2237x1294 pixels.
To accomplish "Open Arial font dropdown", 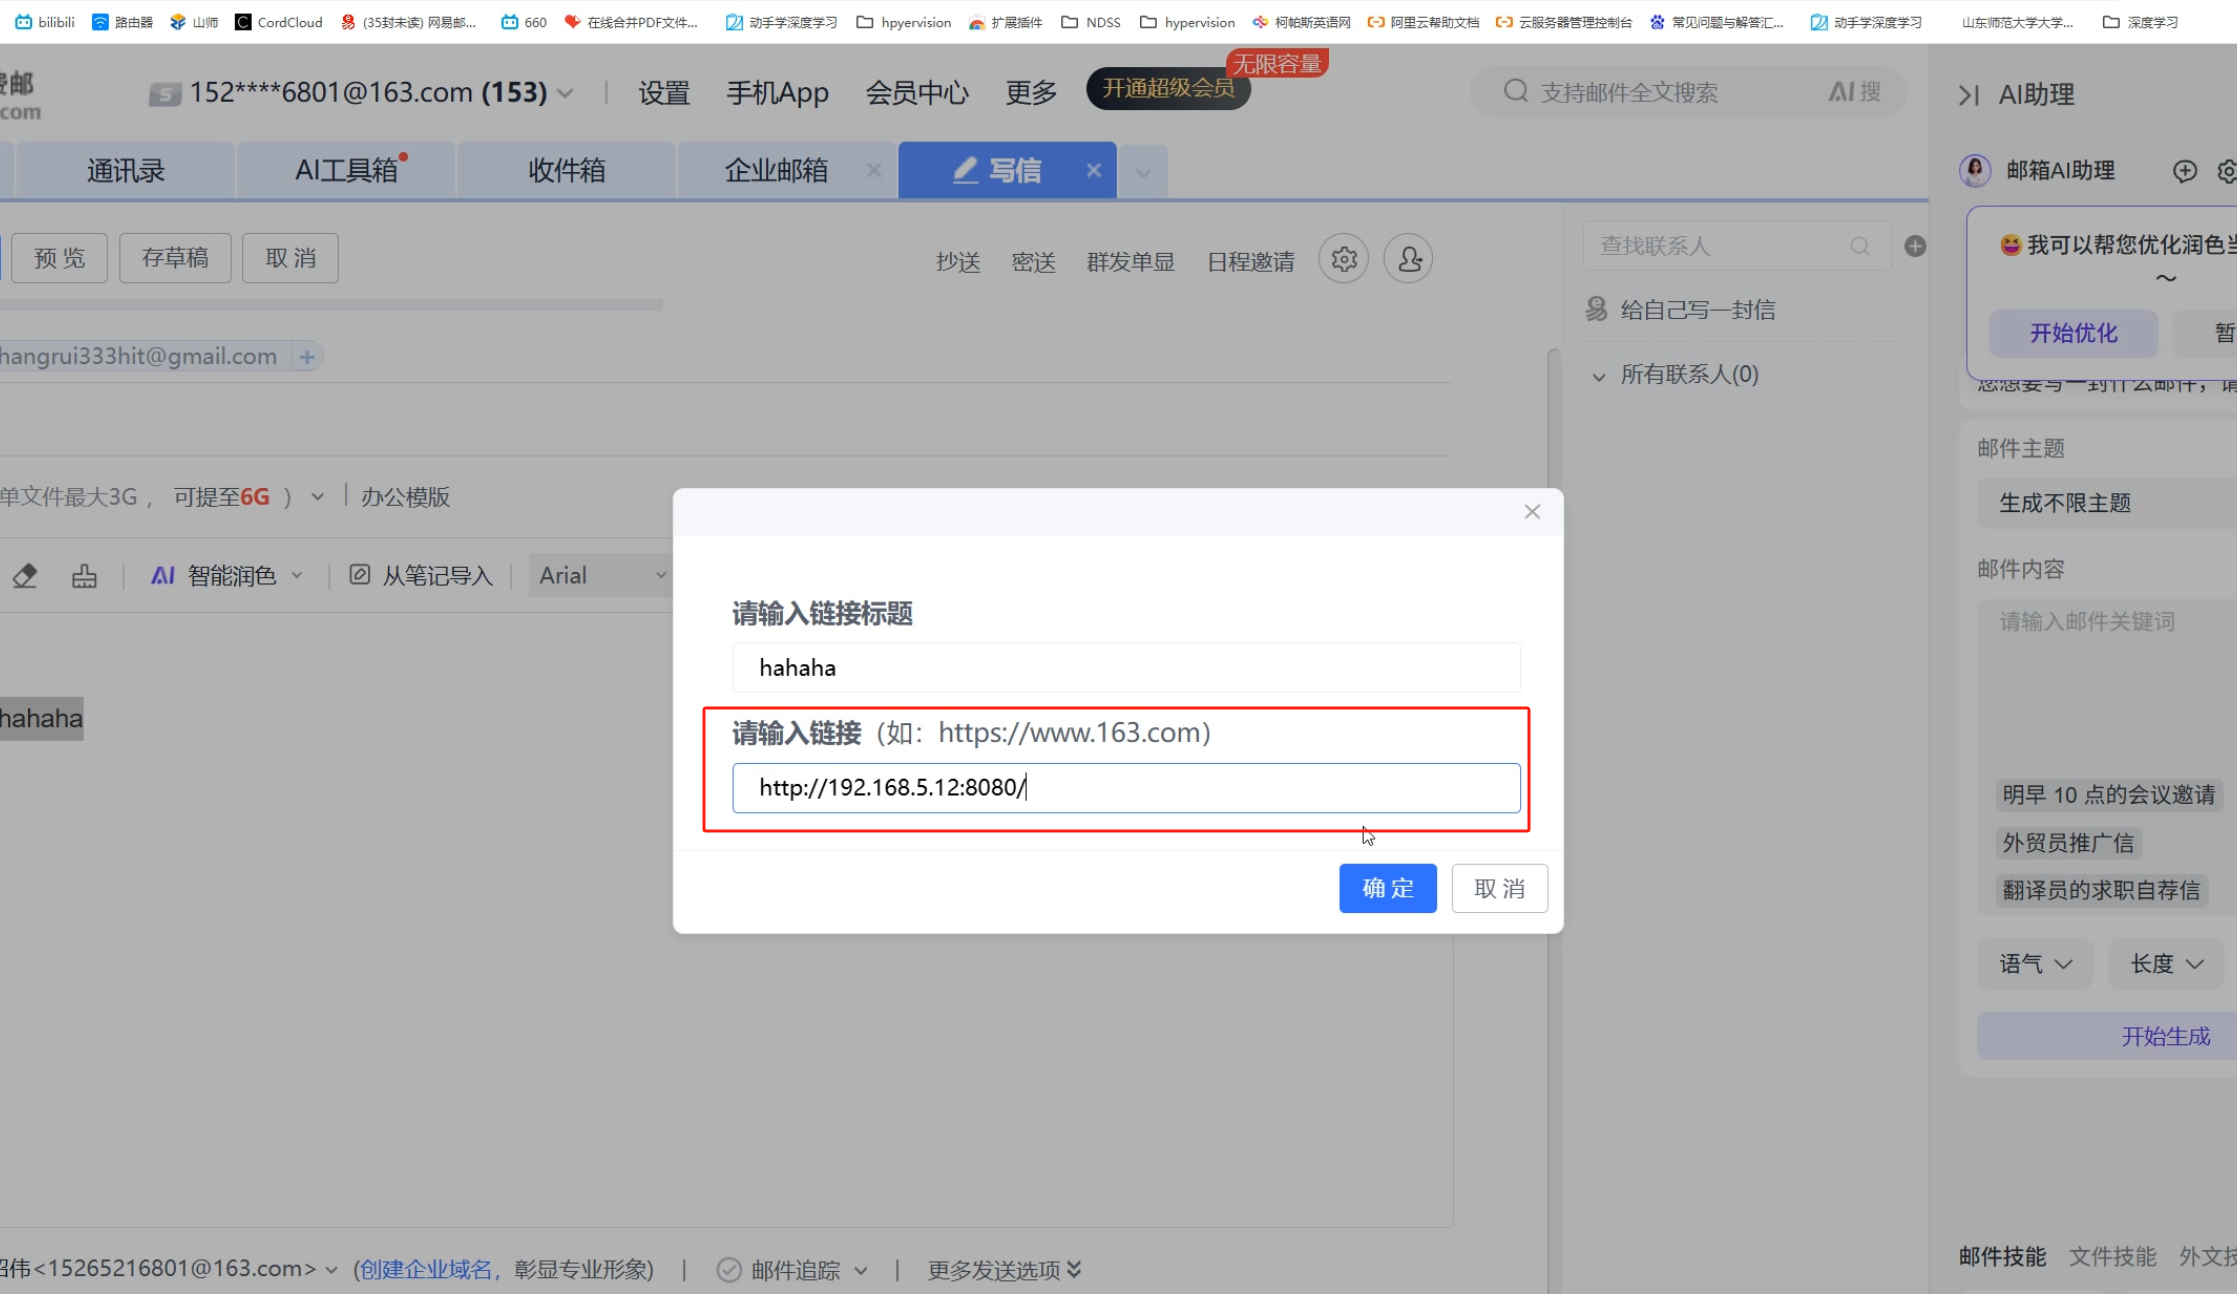I will 601,576.
